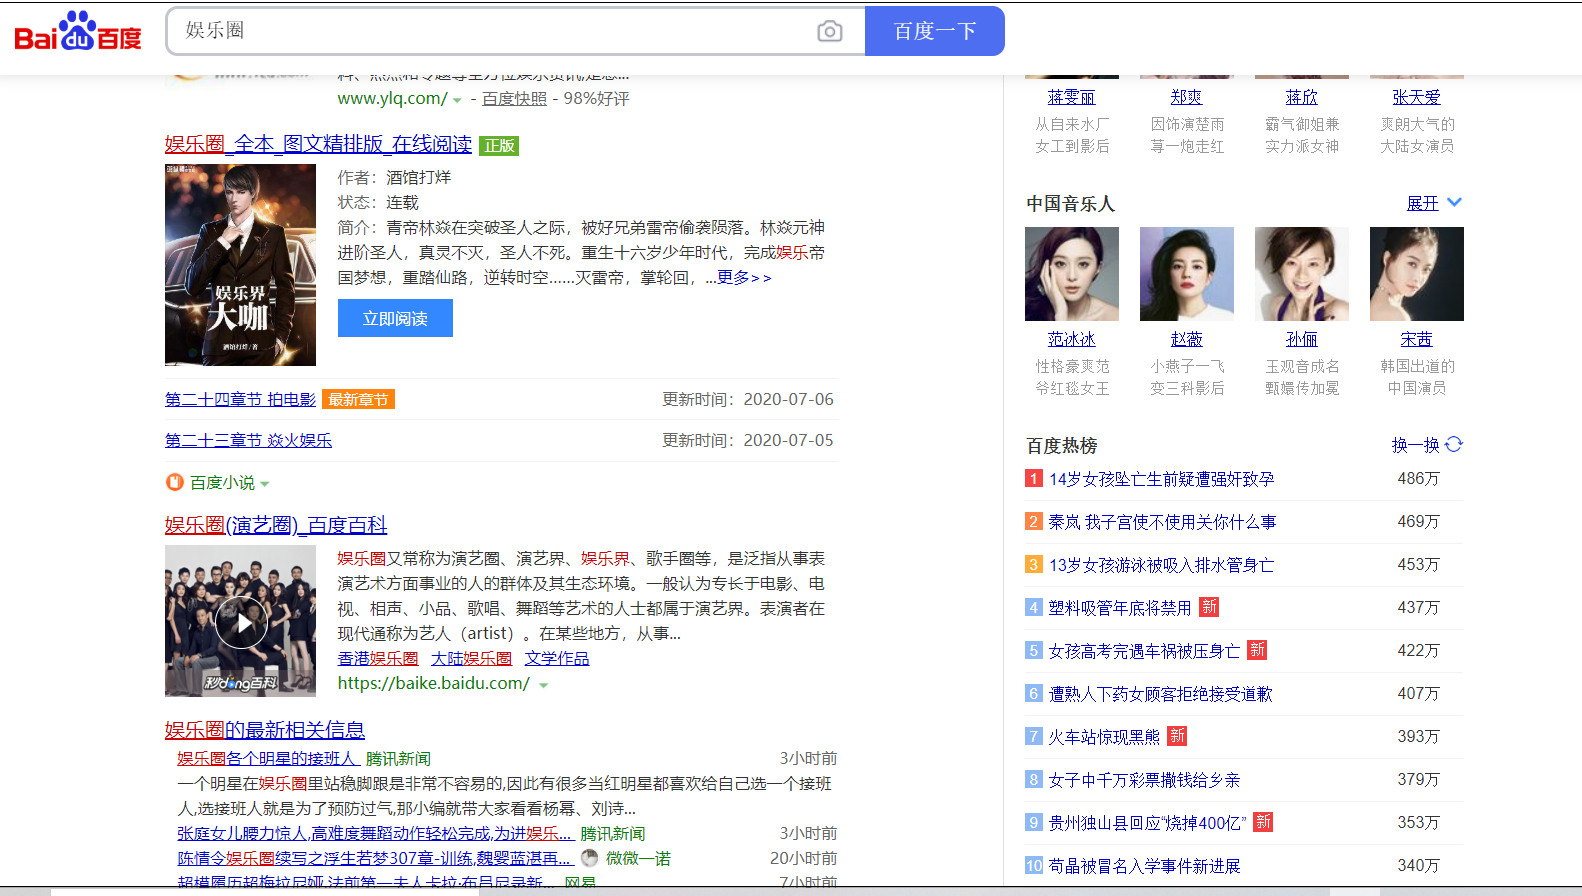Click the 正版 badge next to novel title
Viewport: 1582px width, 896px height.
(x=499, y=146)
